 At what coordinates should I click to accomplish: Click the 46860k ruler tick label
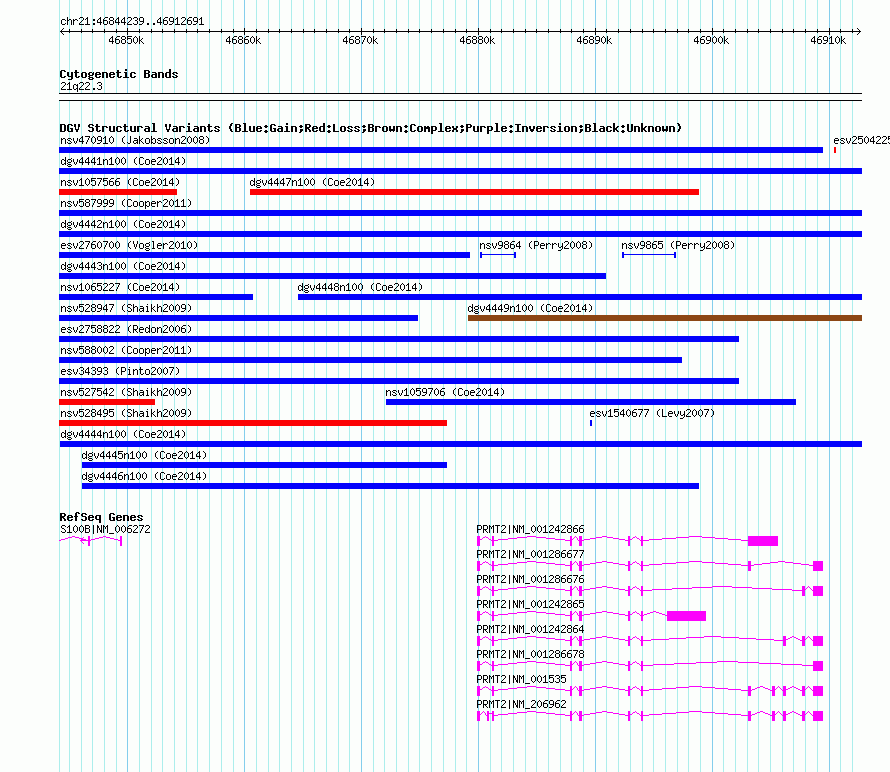point(243,40)
